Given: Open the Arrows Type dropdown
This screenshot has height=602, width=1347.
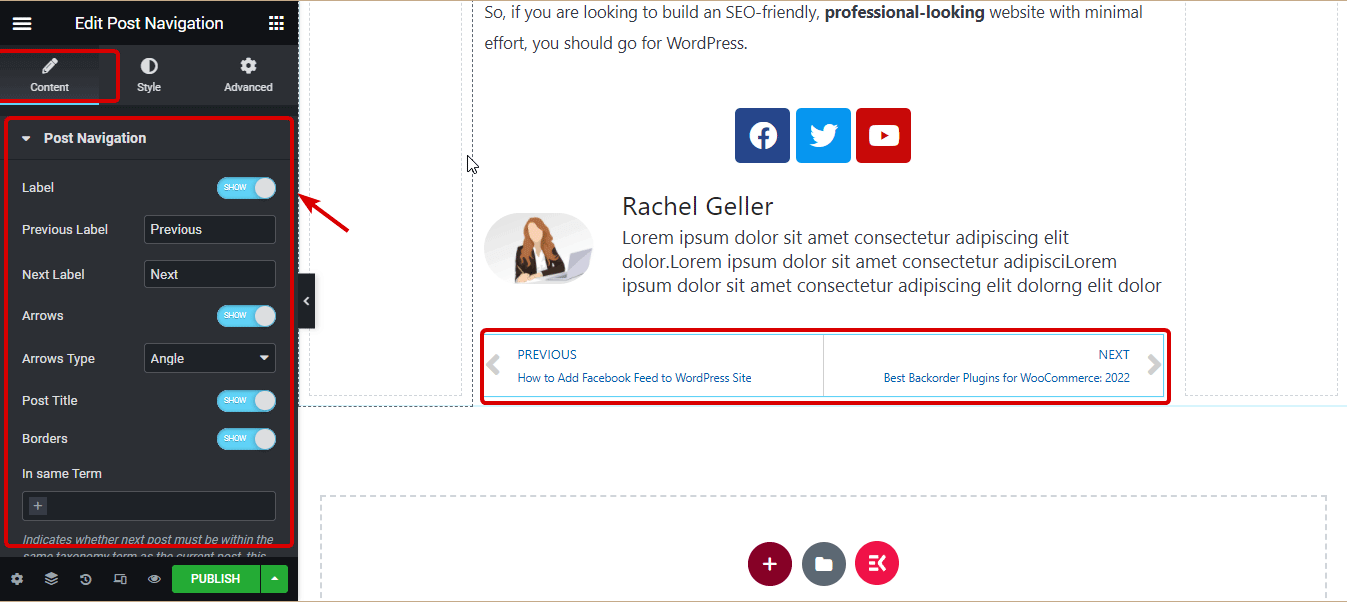Looking at the screenshot, I should [x=210, y=358].
